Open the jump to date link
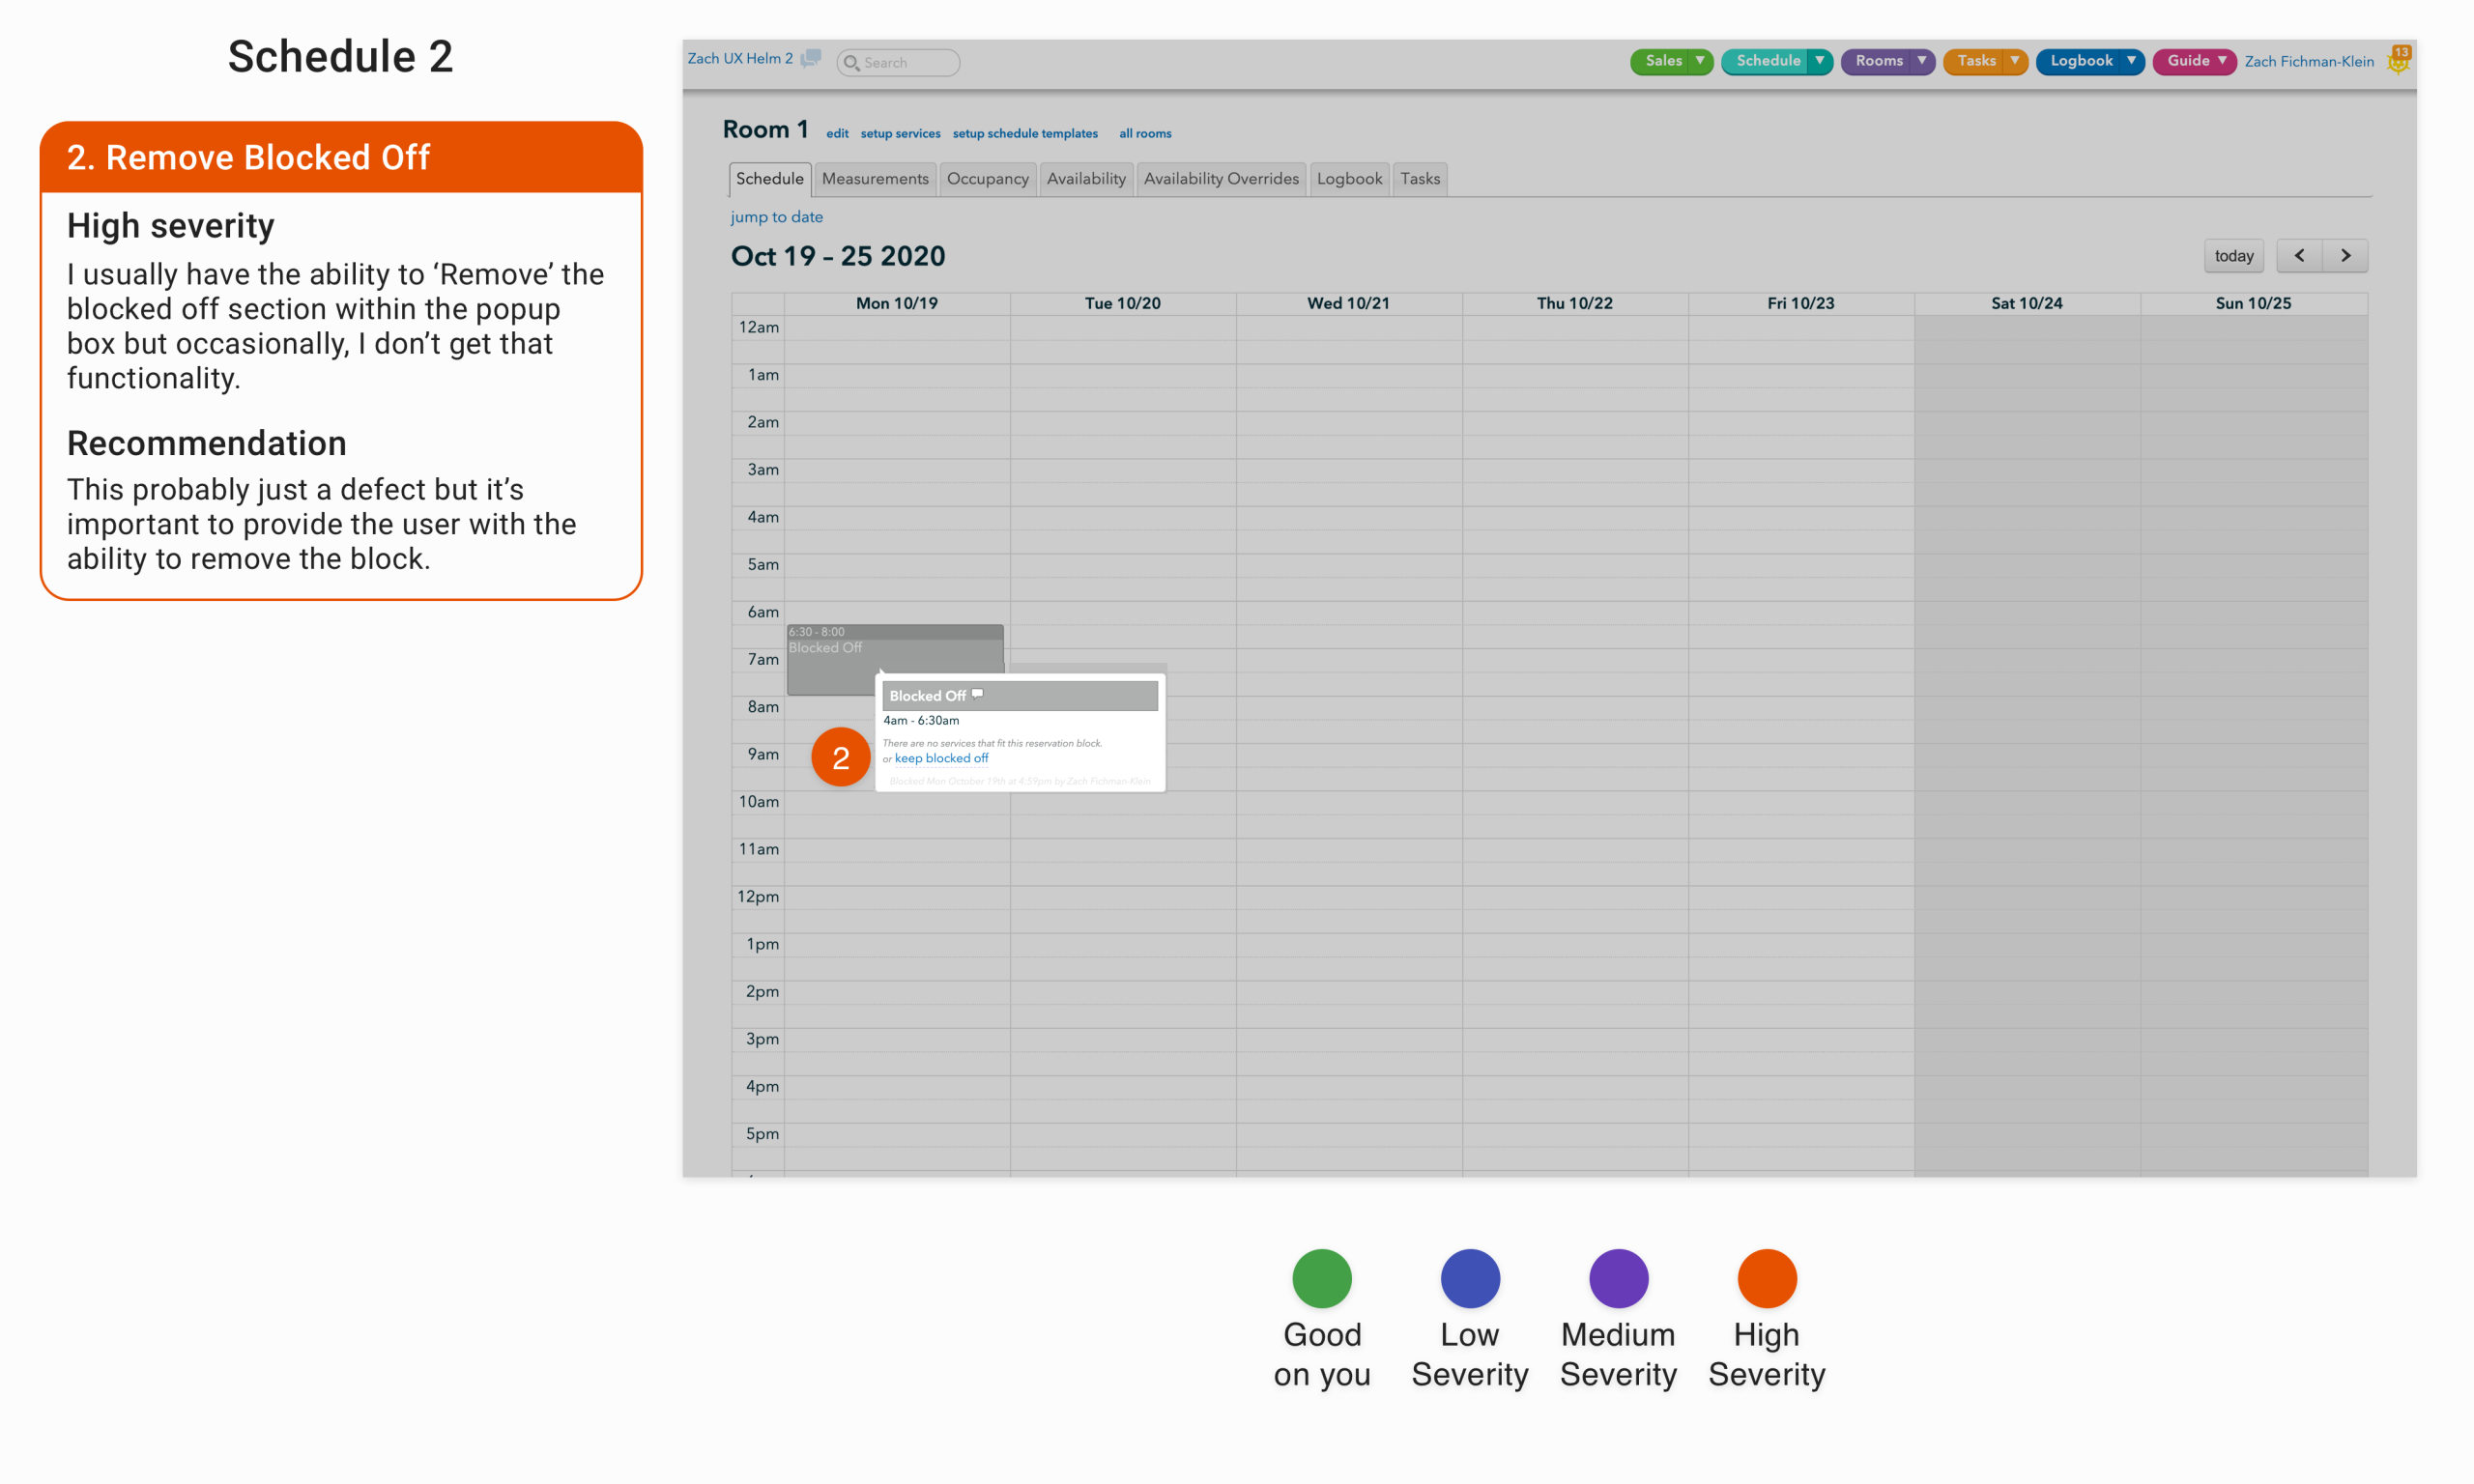 tap(776, 217)
